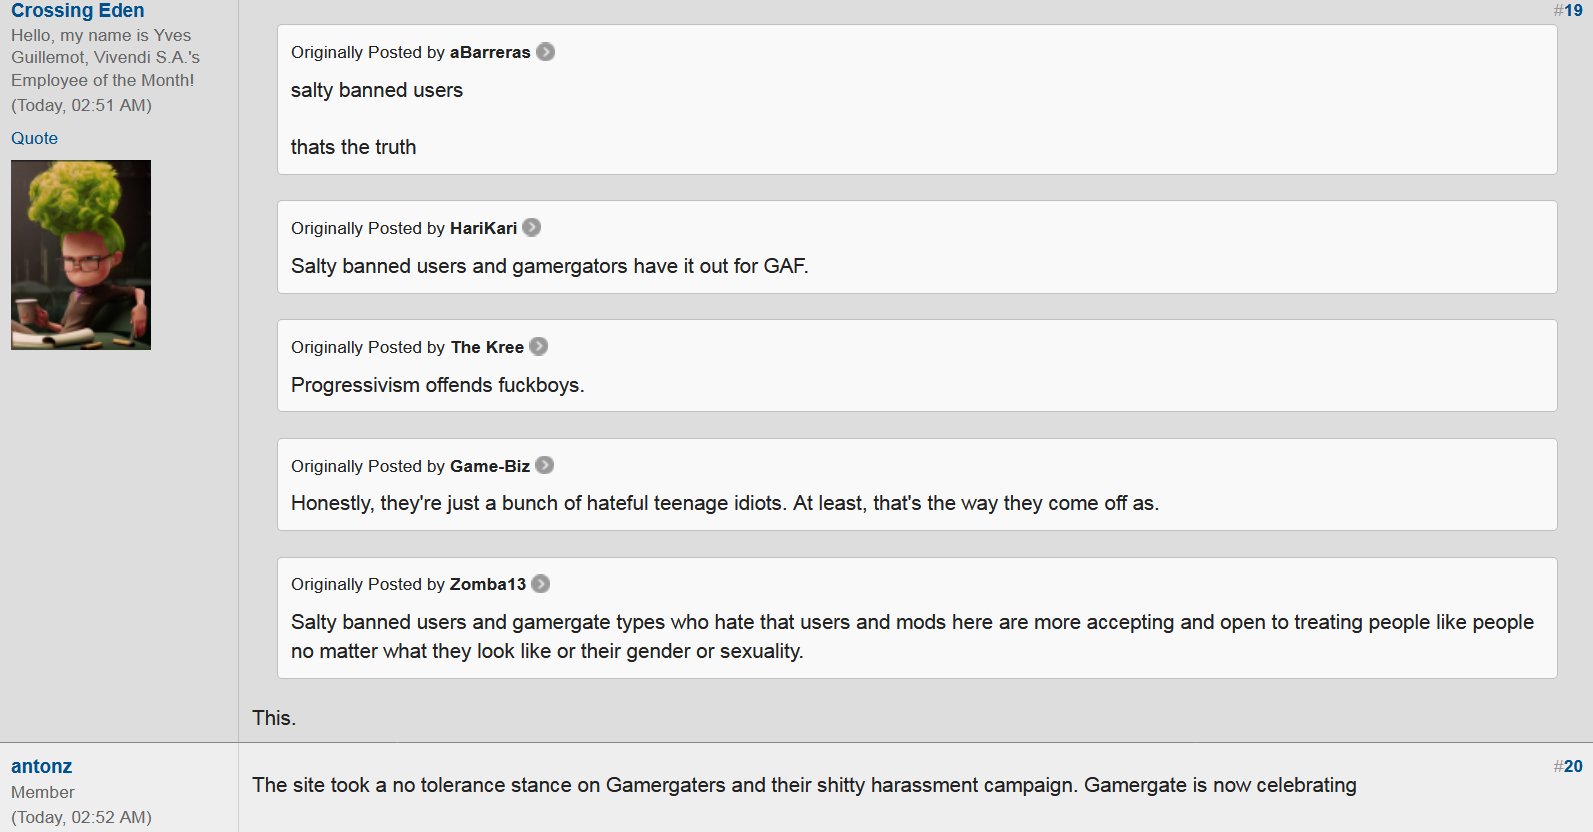Open post number 19 permalink
1593x832 pixels.
tap(1568, 10)
